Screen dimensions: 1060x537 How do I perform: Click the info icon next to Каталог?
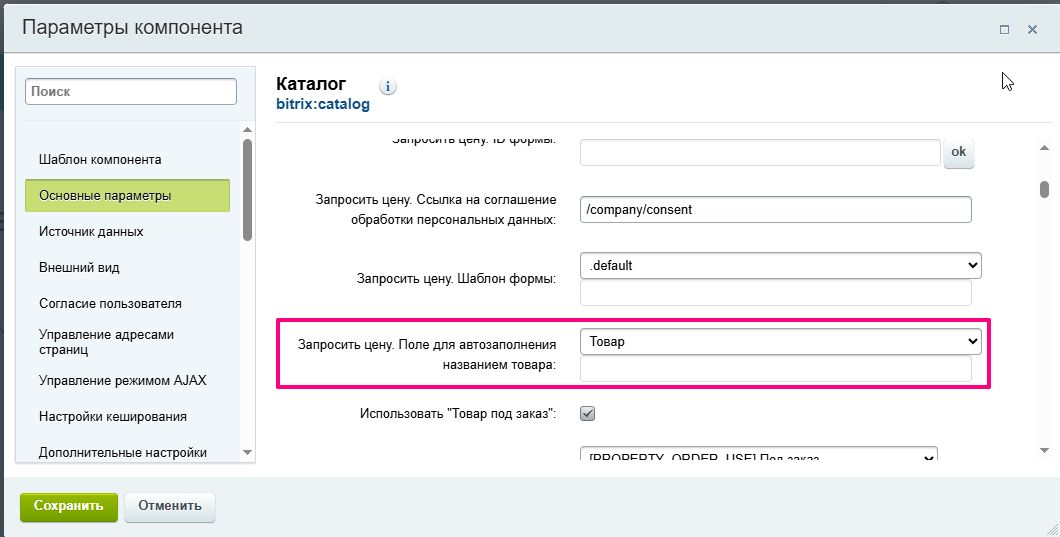point(388,87)
